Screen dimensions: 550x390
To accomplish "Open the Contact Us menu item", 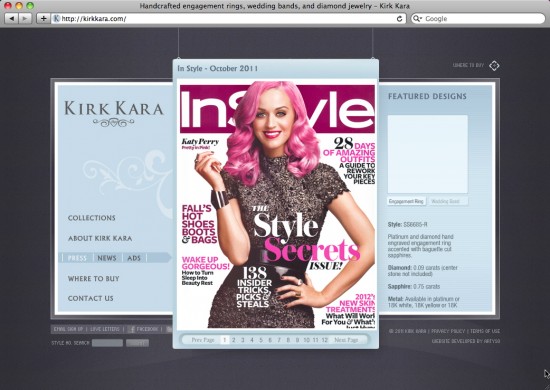I will tap(90, 298).
